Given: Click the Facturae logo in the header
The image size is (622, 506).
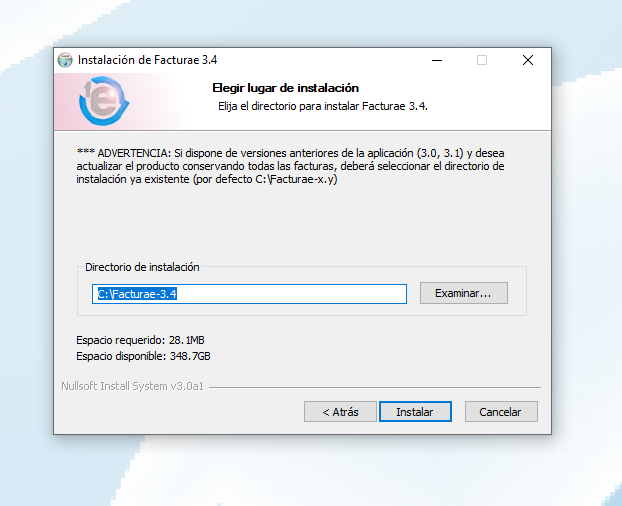Looking at the screenshot, I should [104, 101].
